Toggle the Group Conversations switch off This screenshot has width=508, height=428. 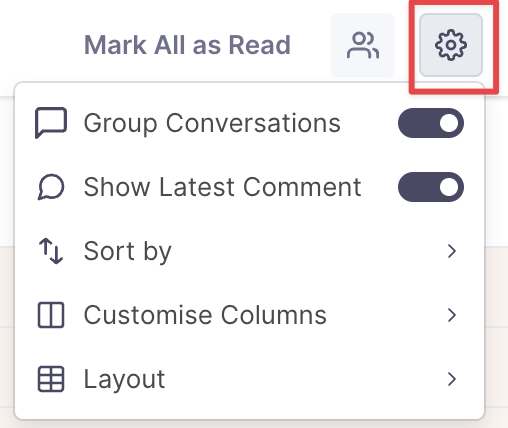[431, 123]
